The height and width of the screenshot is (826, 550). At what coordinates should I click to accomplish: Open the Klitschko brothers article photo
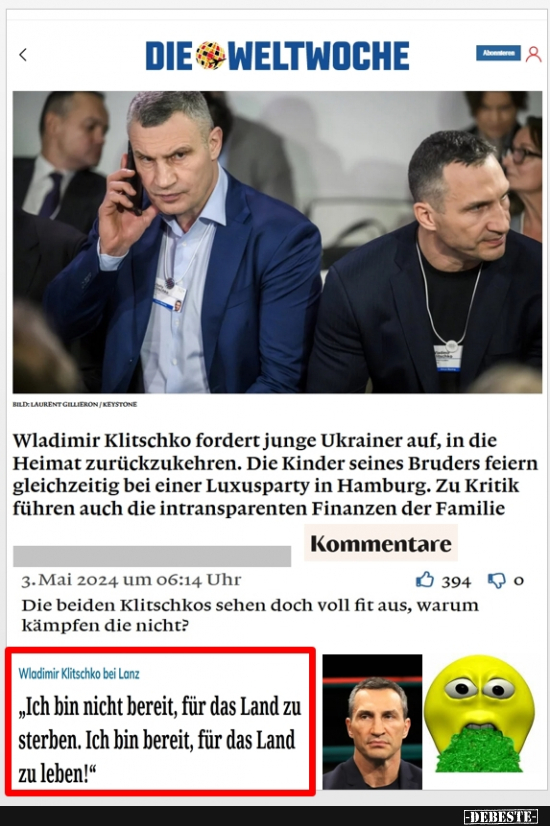point(278,242)
